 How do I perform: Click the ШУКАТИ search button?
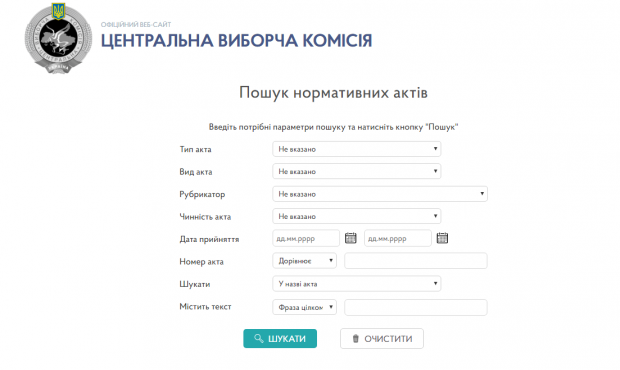pos(280,339)
